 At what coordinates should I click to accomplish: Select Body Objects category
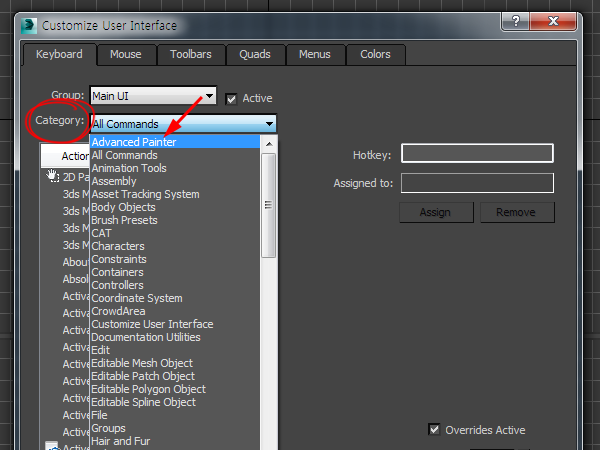pyautogui.click(x=175, y=207)
